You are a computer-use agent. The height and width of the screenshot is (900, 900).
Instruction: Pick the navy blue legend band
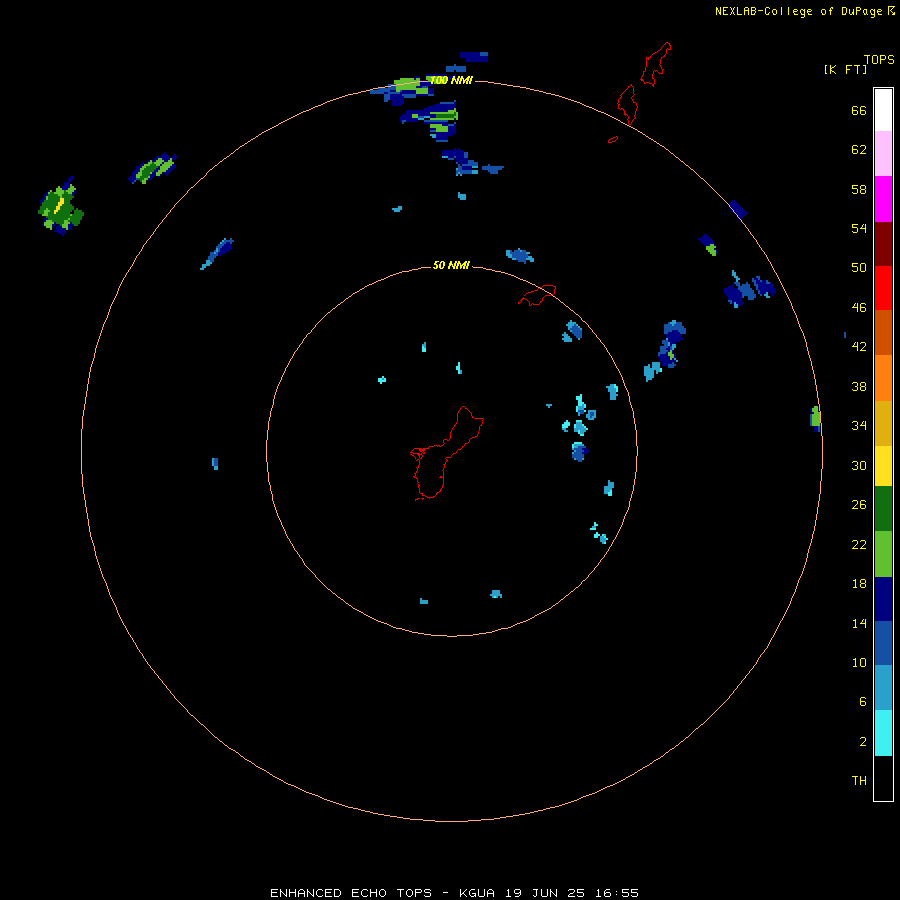883,599
